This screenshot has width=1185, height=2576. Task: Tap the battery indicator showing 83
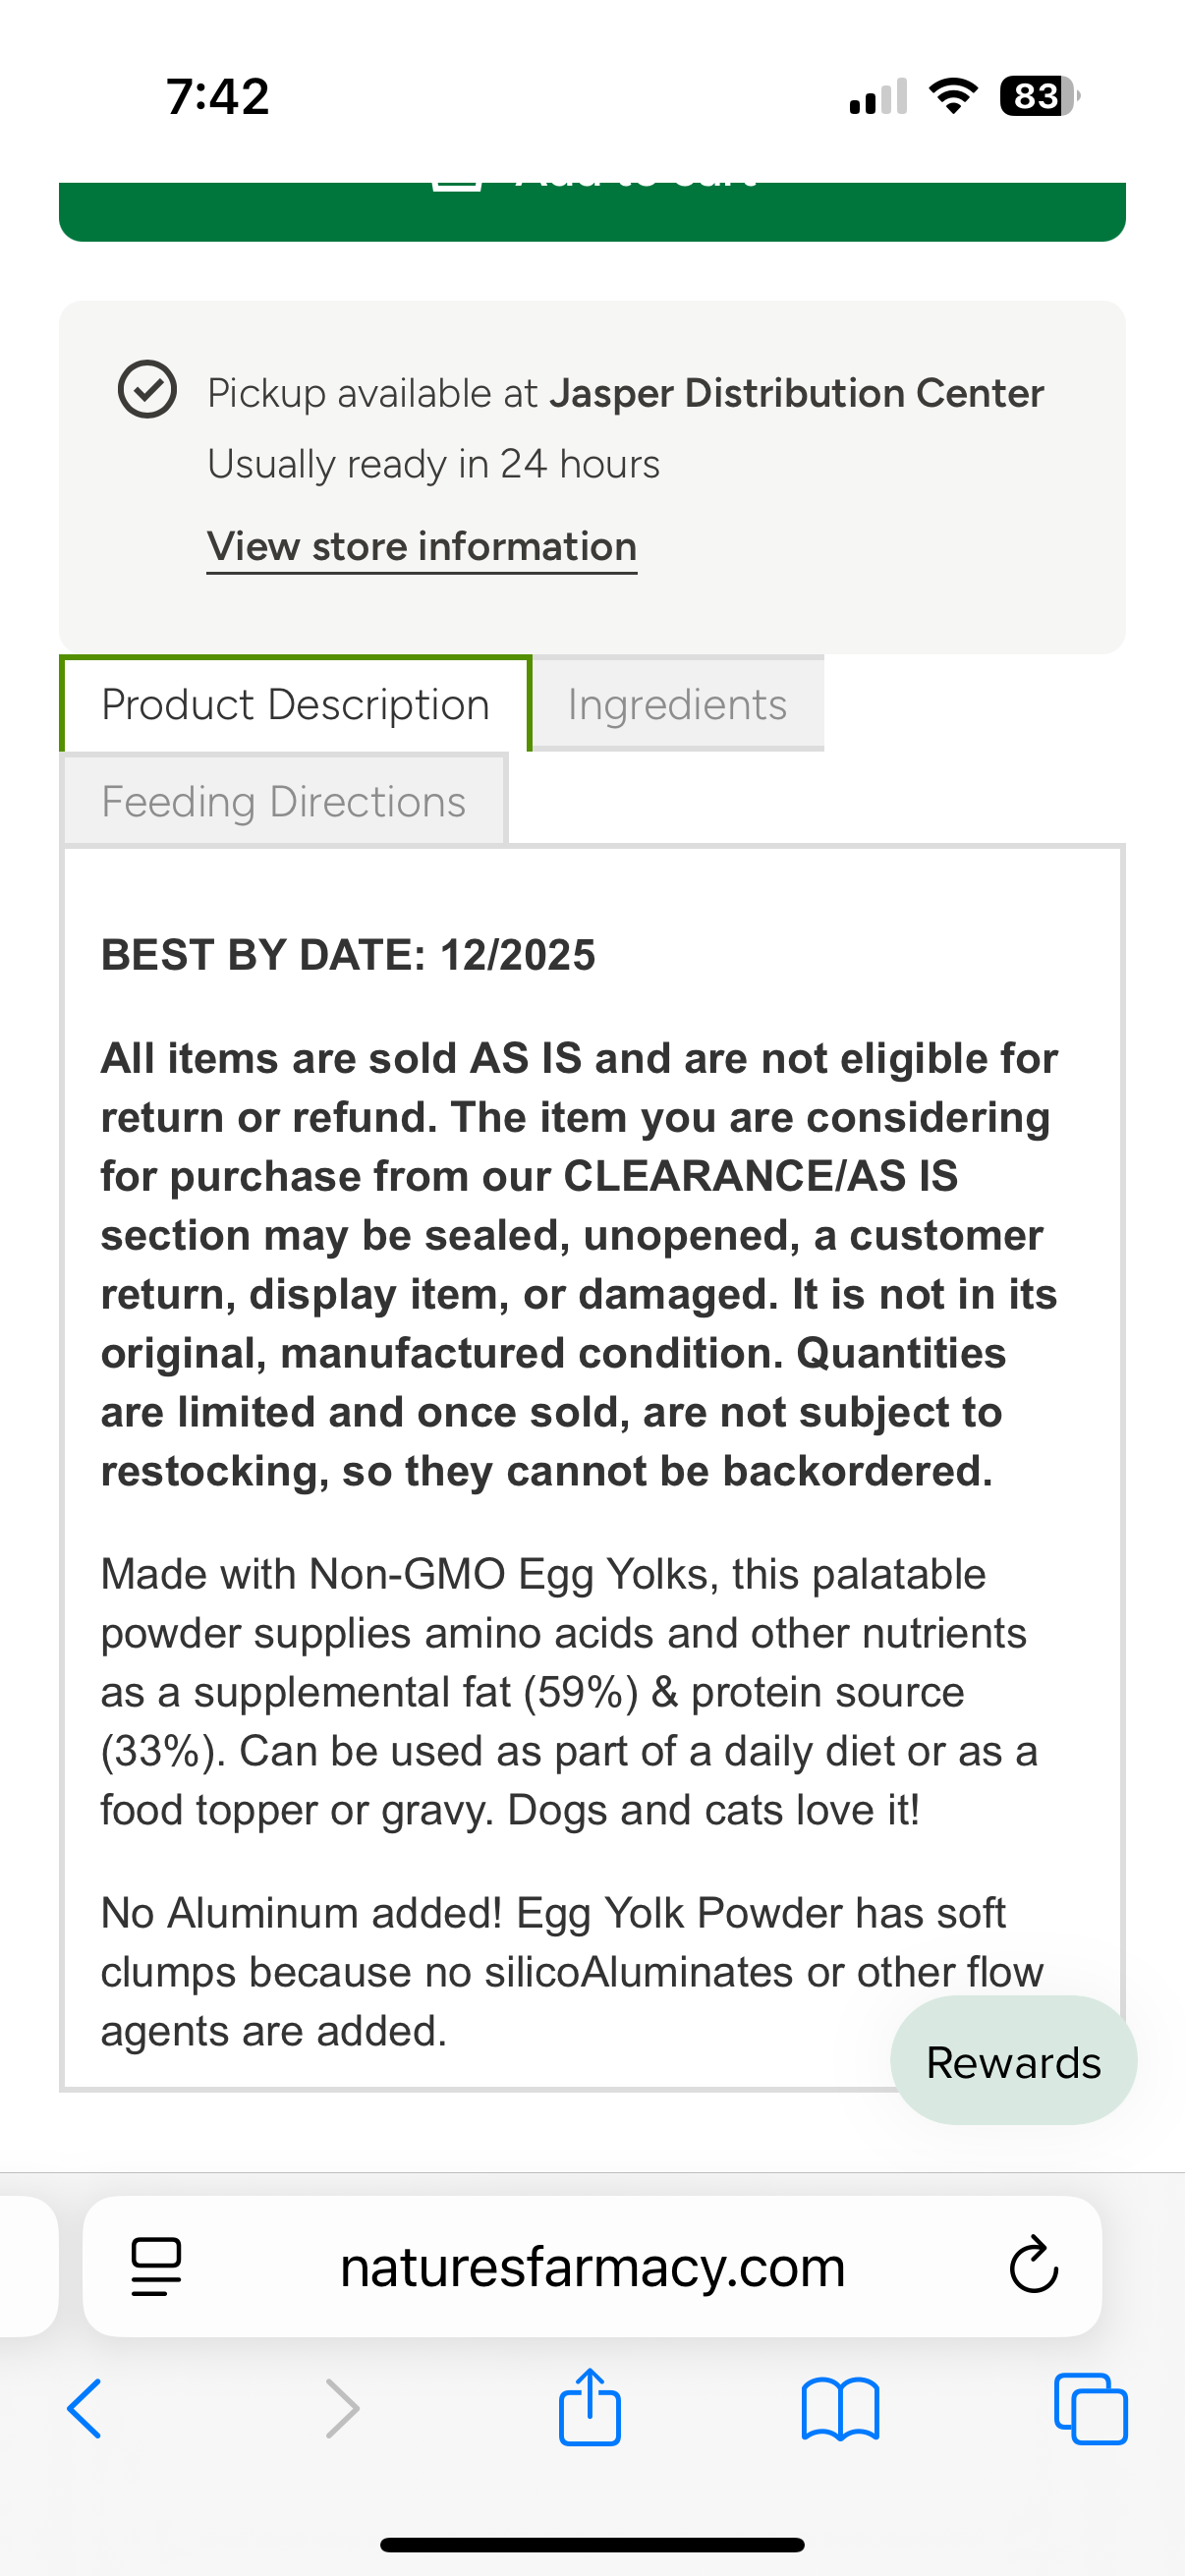1038,97
